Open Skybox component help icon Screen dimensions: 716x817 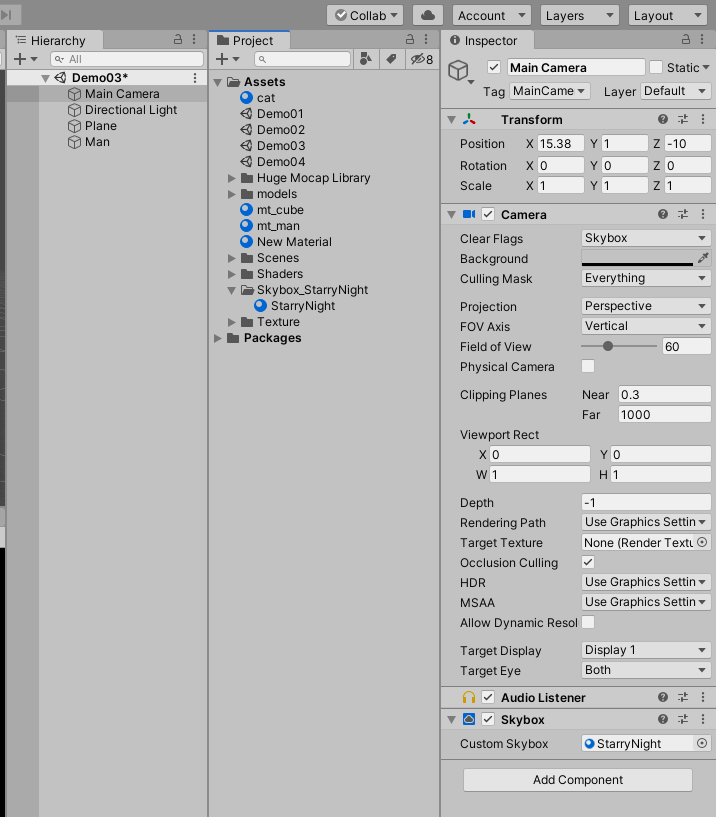[663, 719]
